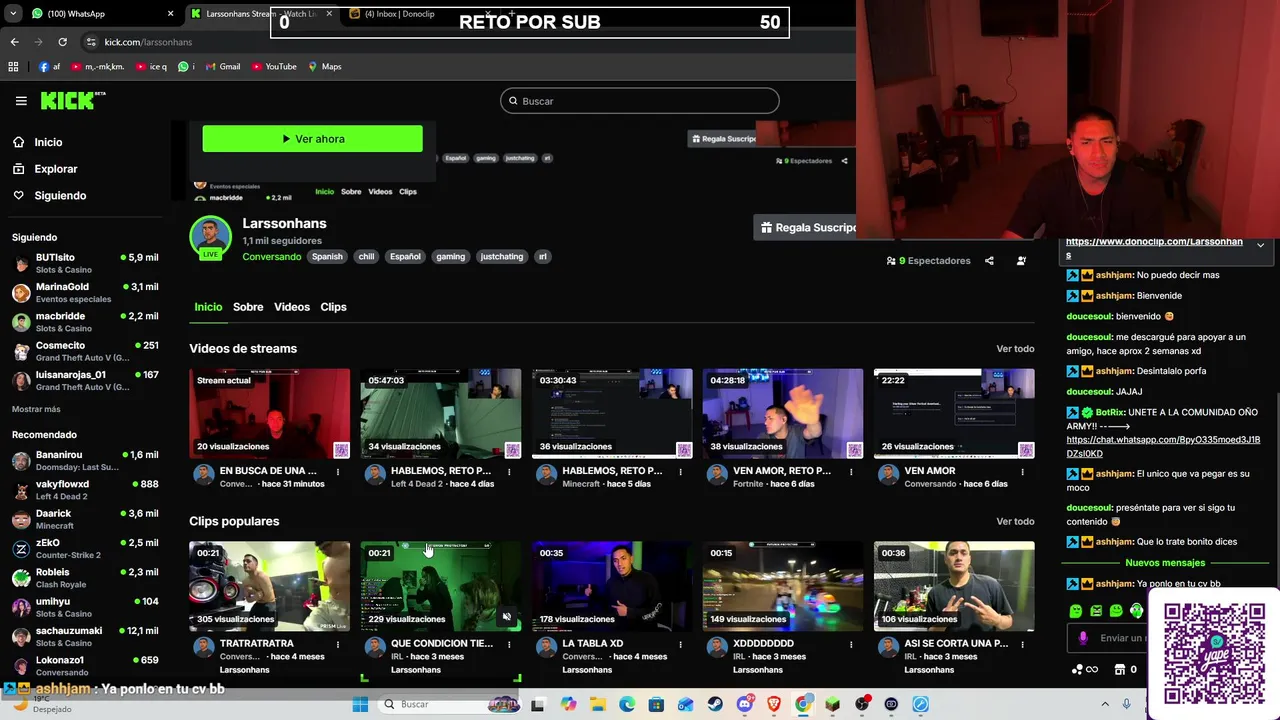Image resolution: width=1280 pixels, height=720 pixels.
Task: Open the 04:28:18 stream video thumbnail
Action: (x=783, y=413)
